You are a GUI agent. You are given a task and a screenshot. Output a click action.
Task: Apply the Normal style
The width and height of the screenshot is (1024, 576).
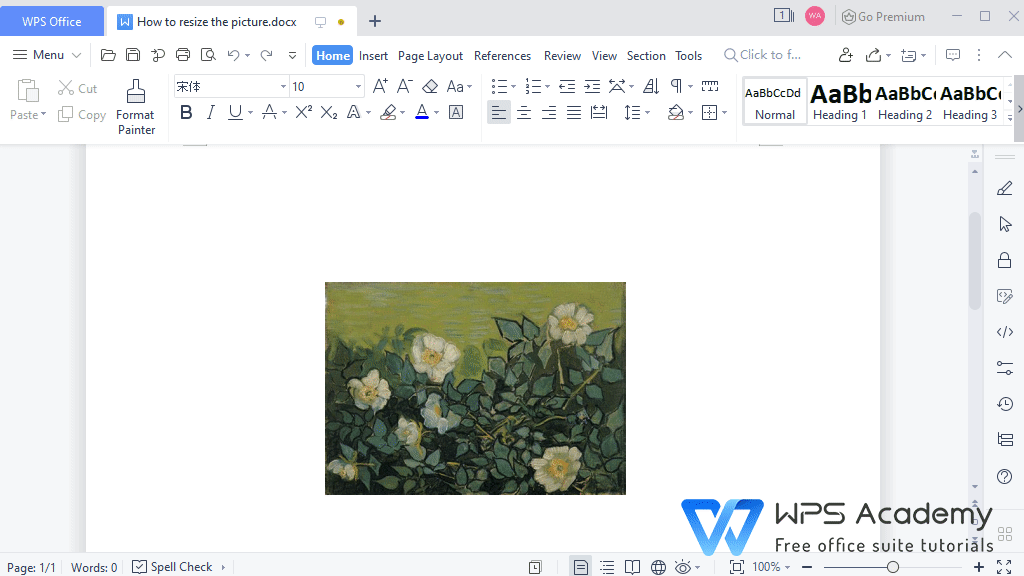click(x=775, y=102)
